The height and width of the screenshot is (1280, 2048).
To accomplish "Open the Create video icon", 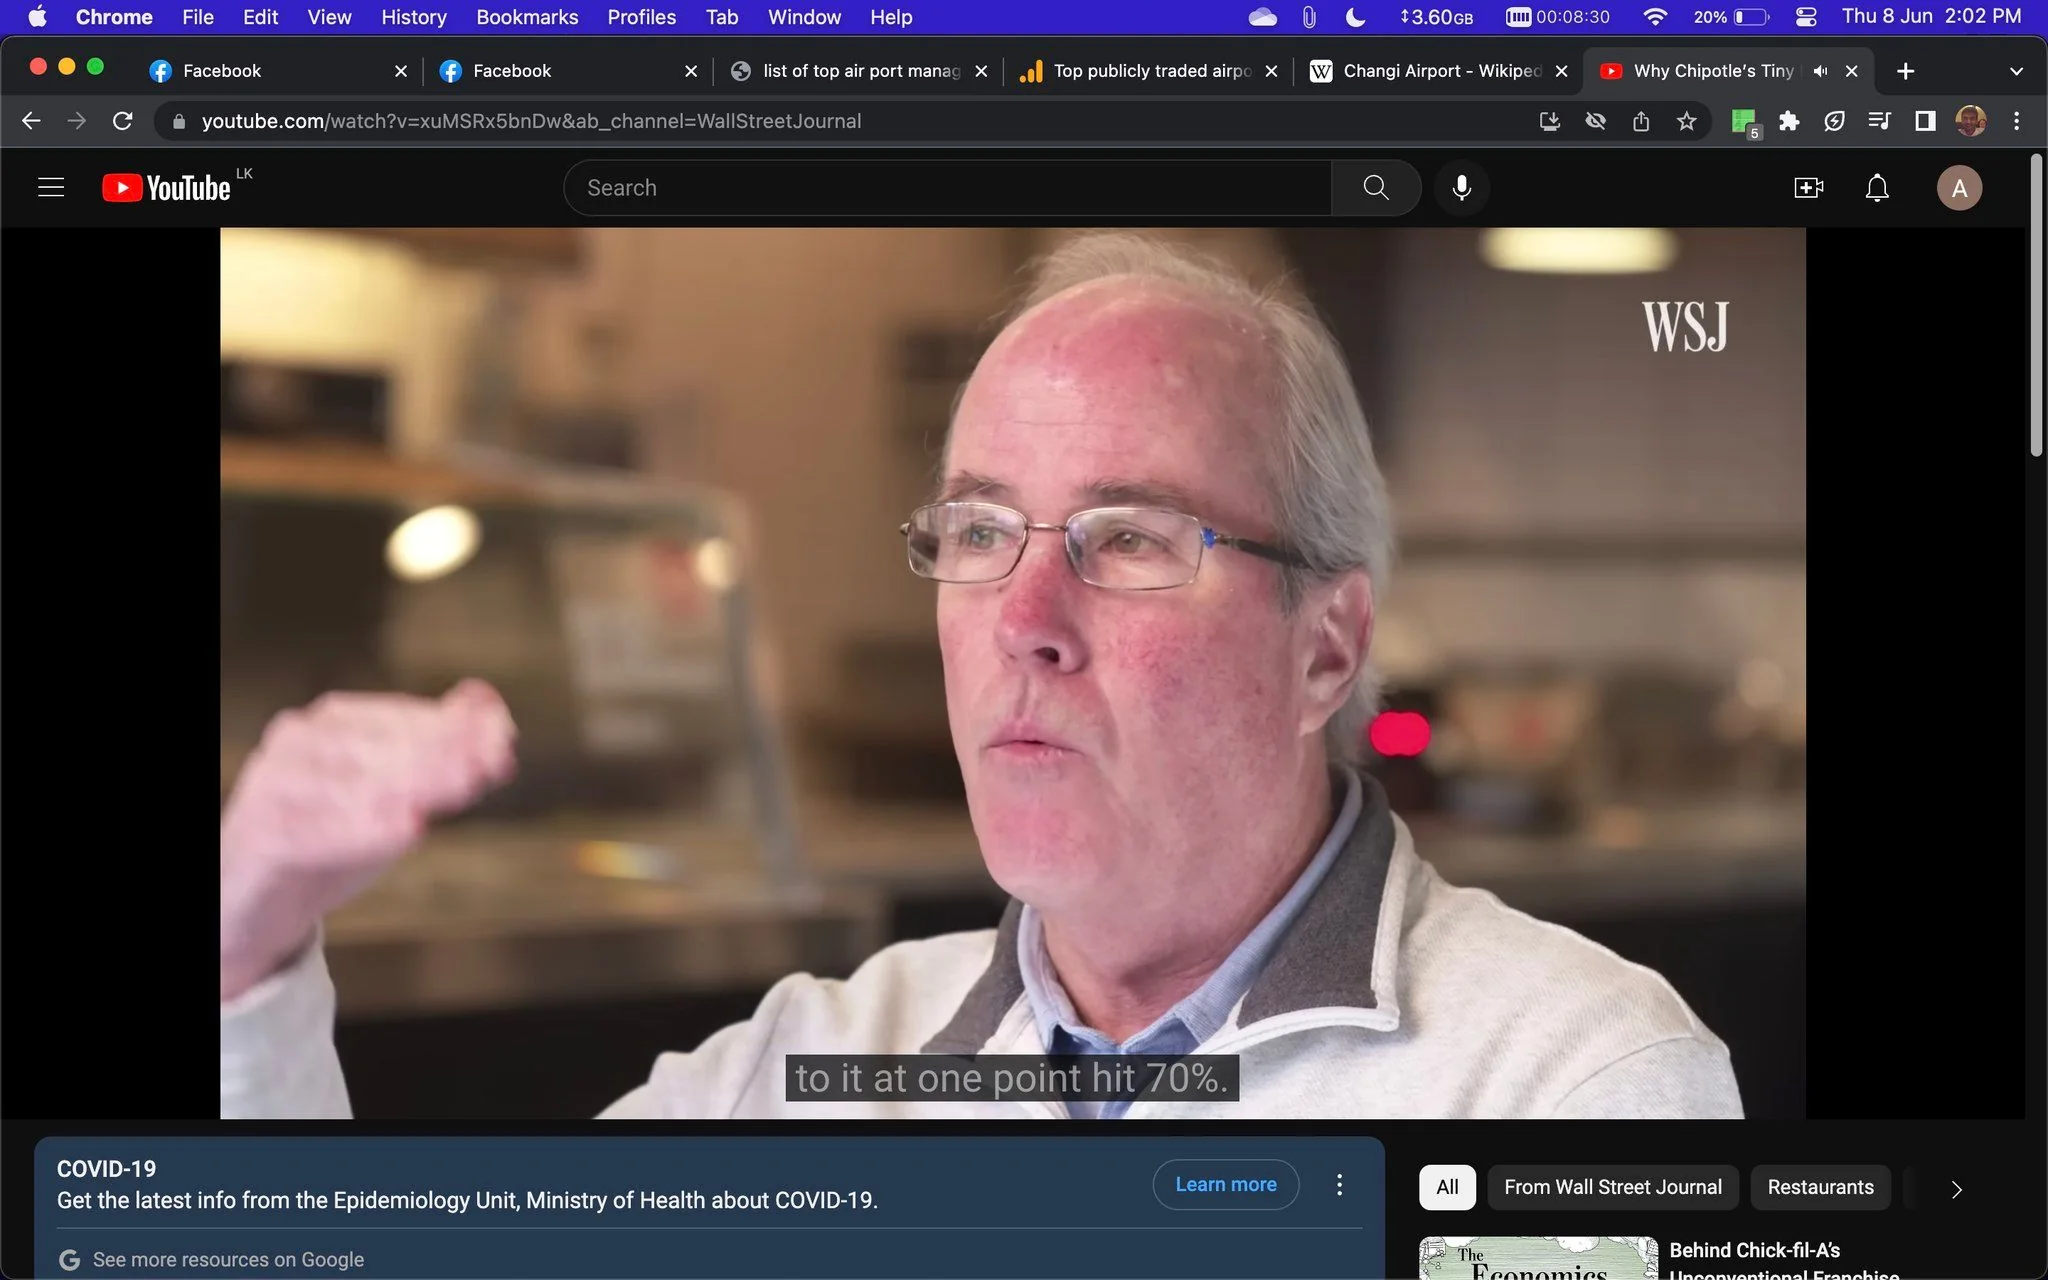I will pos(1808,188).
